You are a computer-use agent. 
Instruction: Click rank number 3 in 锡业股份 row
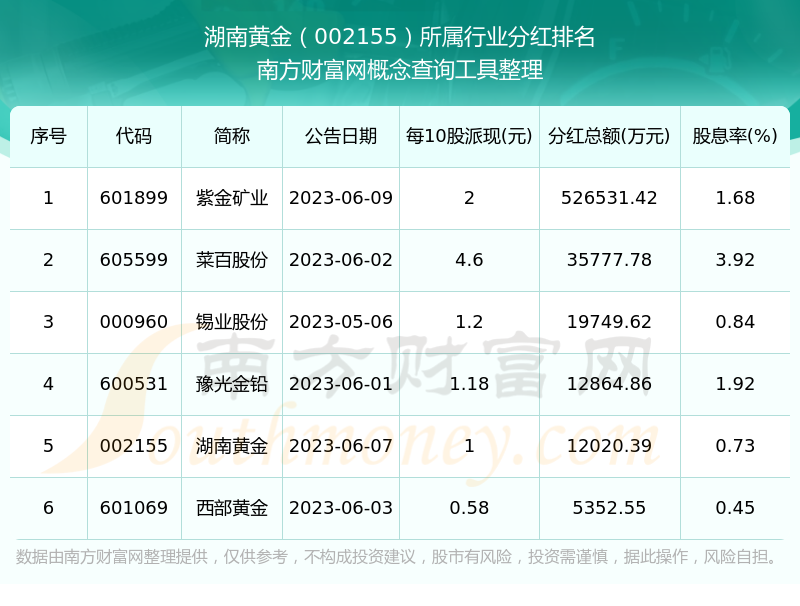[x=48, y=322]
